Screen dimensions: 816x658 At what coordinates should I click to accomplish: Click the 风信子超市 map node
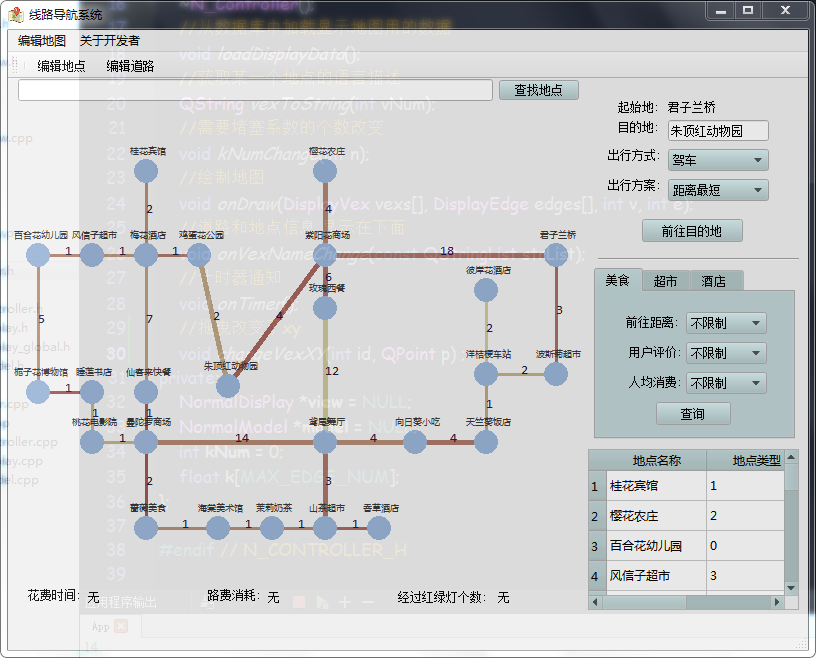tap(92, 255)
